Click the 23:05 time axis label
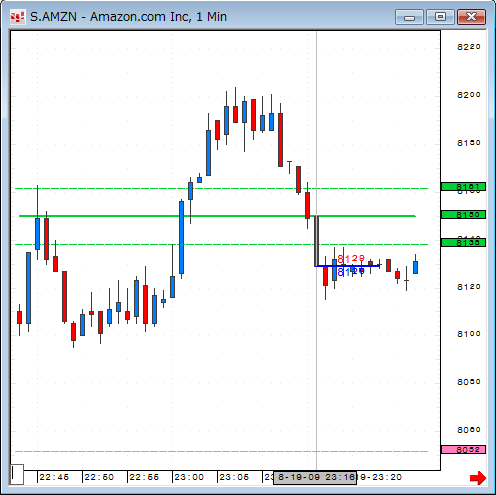This screenshot has width=496, height=495. pos(234,477)
